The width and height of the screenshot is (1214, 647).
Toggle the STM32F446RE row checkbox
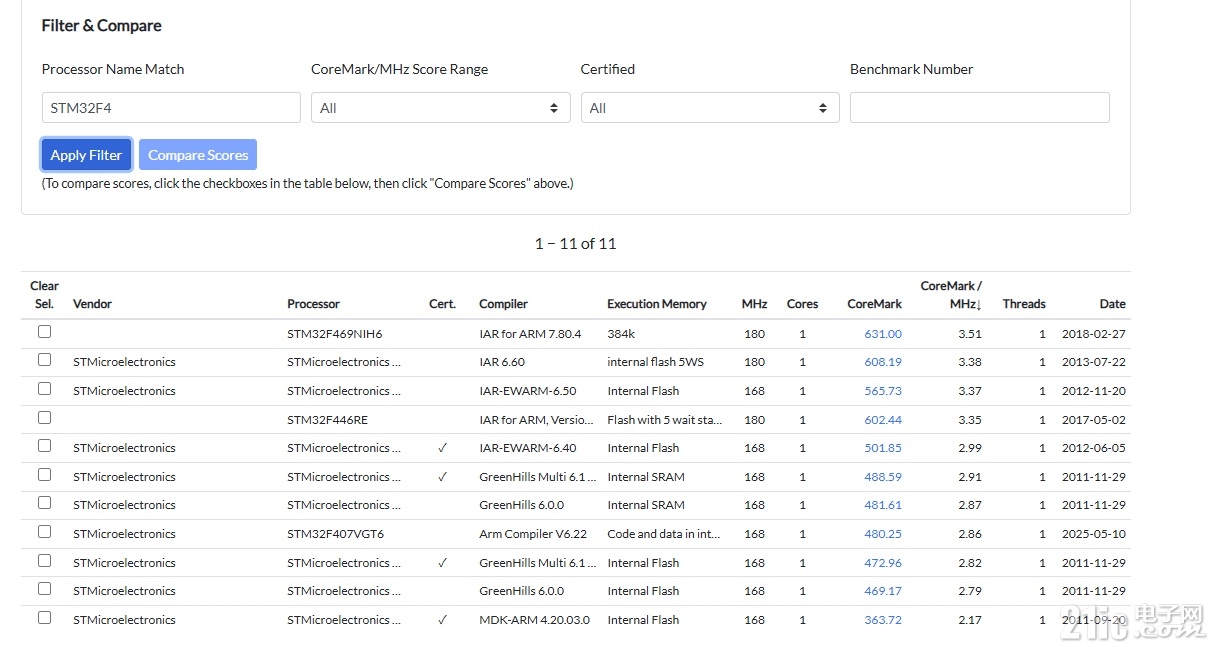point(44,417)
